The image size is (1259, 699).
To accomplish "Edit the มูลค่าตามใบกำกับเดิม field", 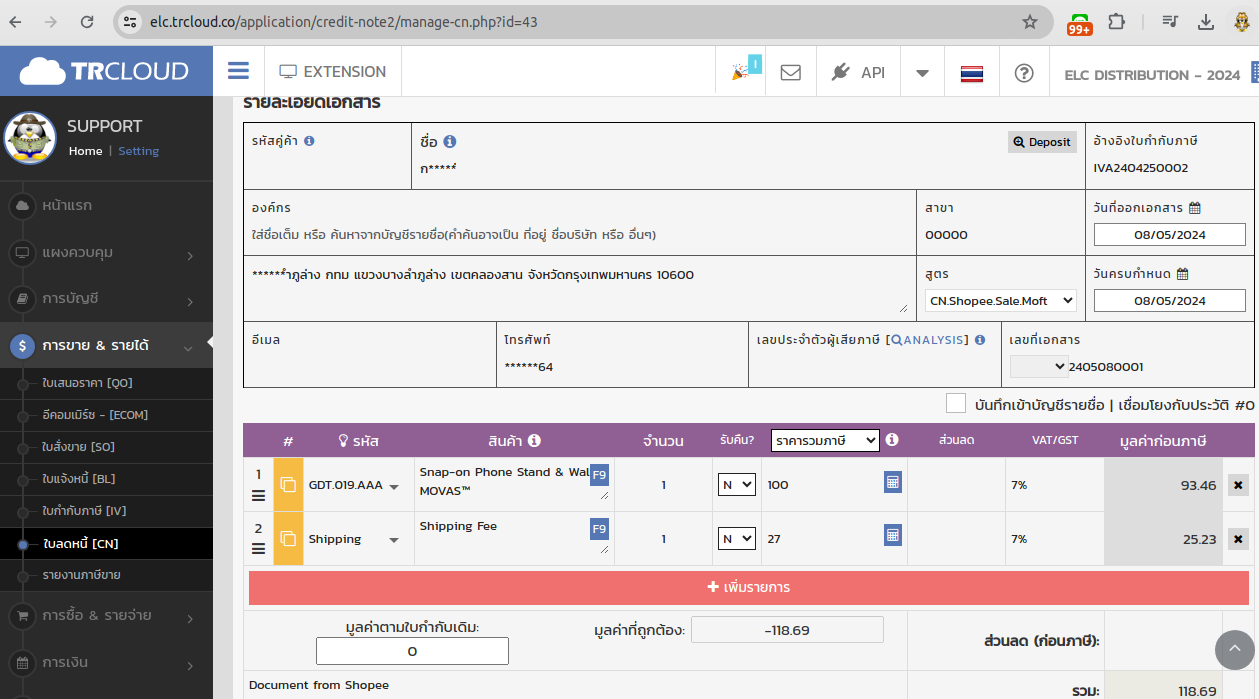I will click(412, 651).
